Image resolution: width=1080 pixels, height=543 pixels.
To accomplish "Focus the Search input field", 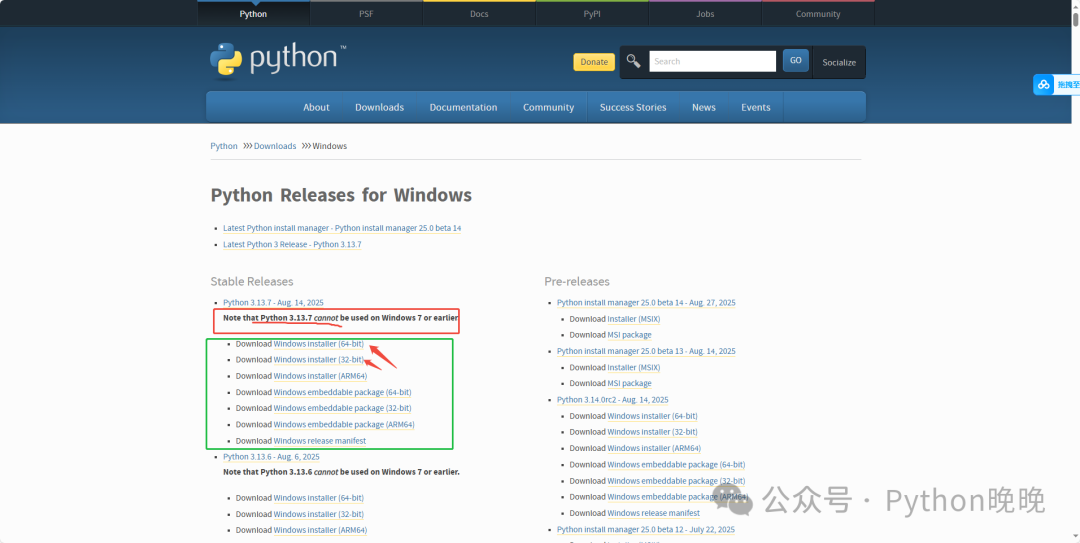I will pos(712,61).
